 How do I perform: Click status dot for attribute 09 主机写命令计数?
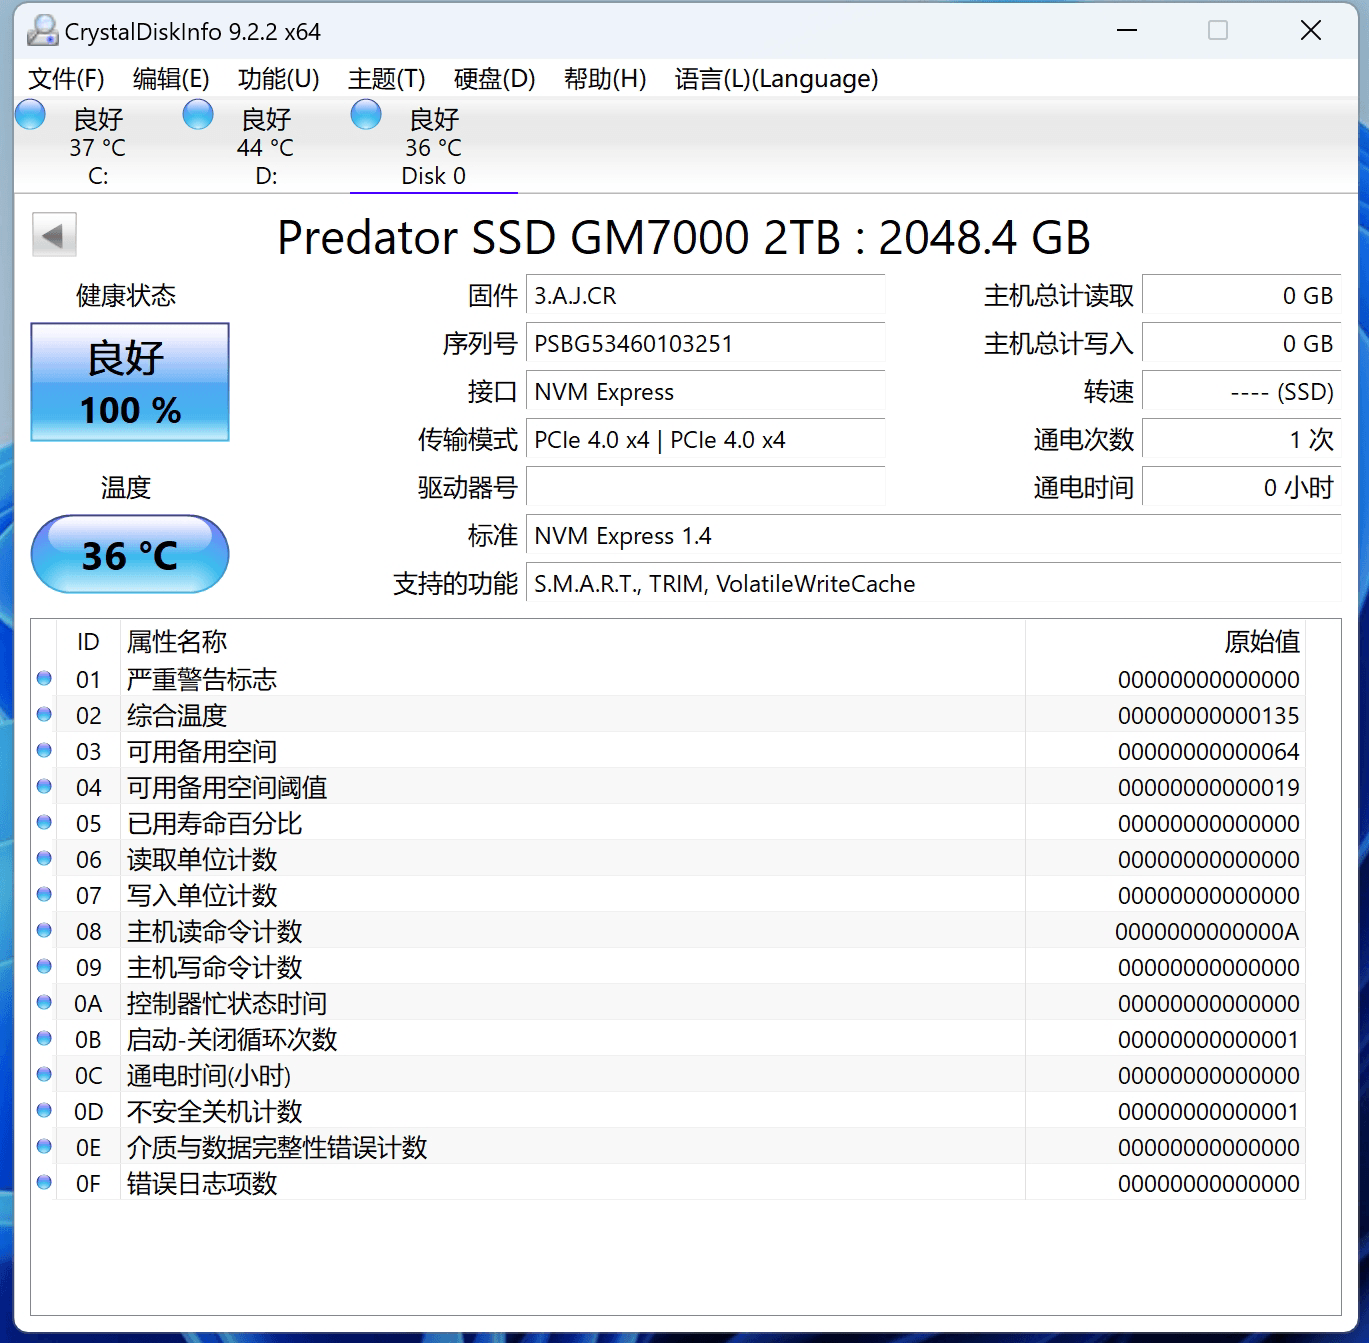[44, 967]
